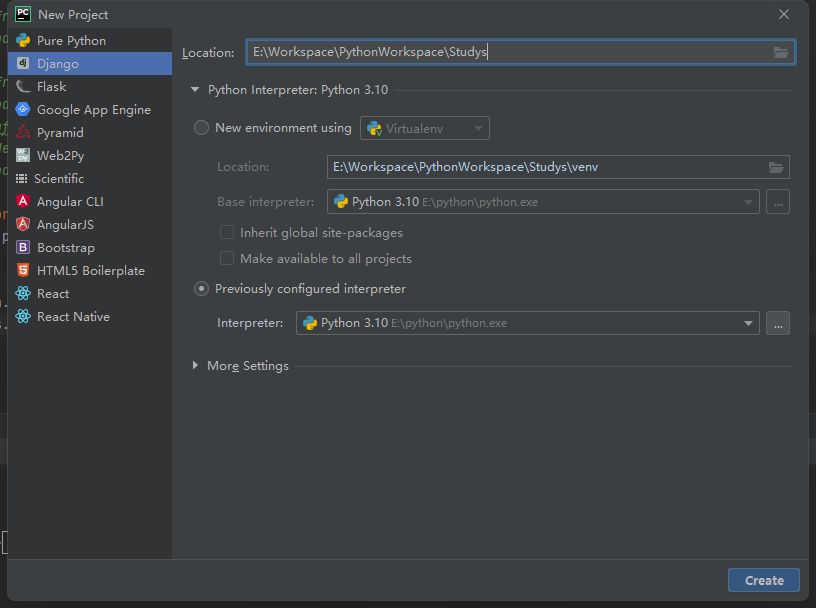Click the React atom icon
The image size is (816, 608).
[23, 294]
